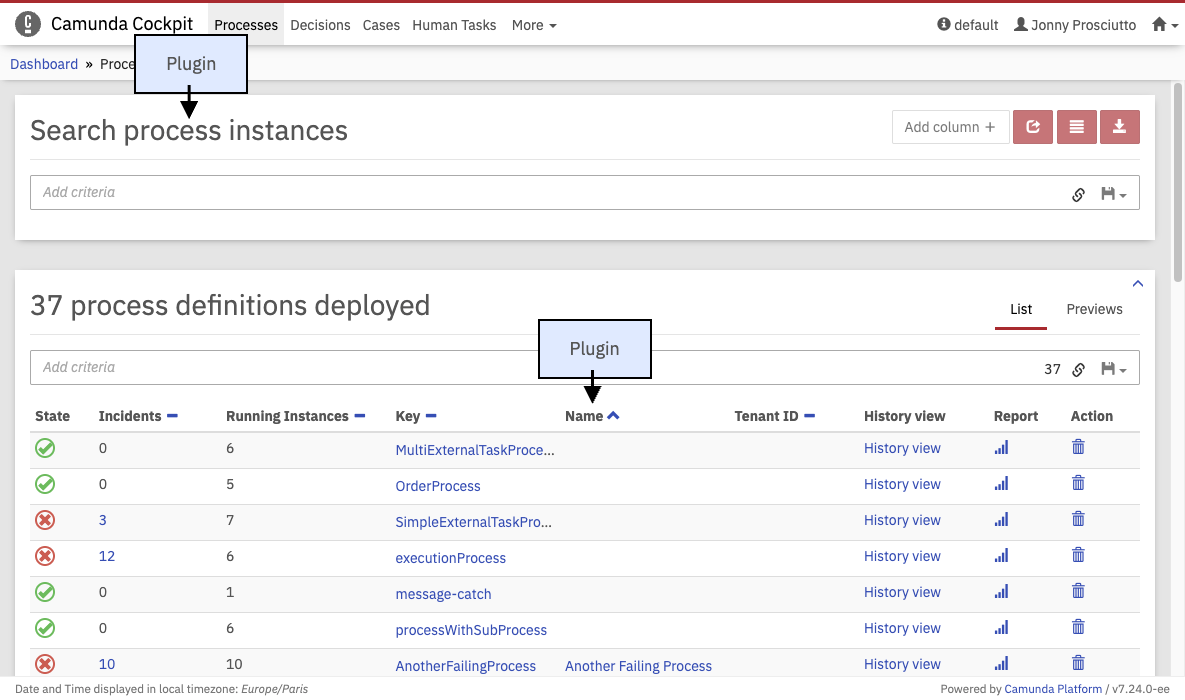Delete the executionProcess definition via trash icon
Viewport: 1185px width, 700px height.
coord(1078,556)
